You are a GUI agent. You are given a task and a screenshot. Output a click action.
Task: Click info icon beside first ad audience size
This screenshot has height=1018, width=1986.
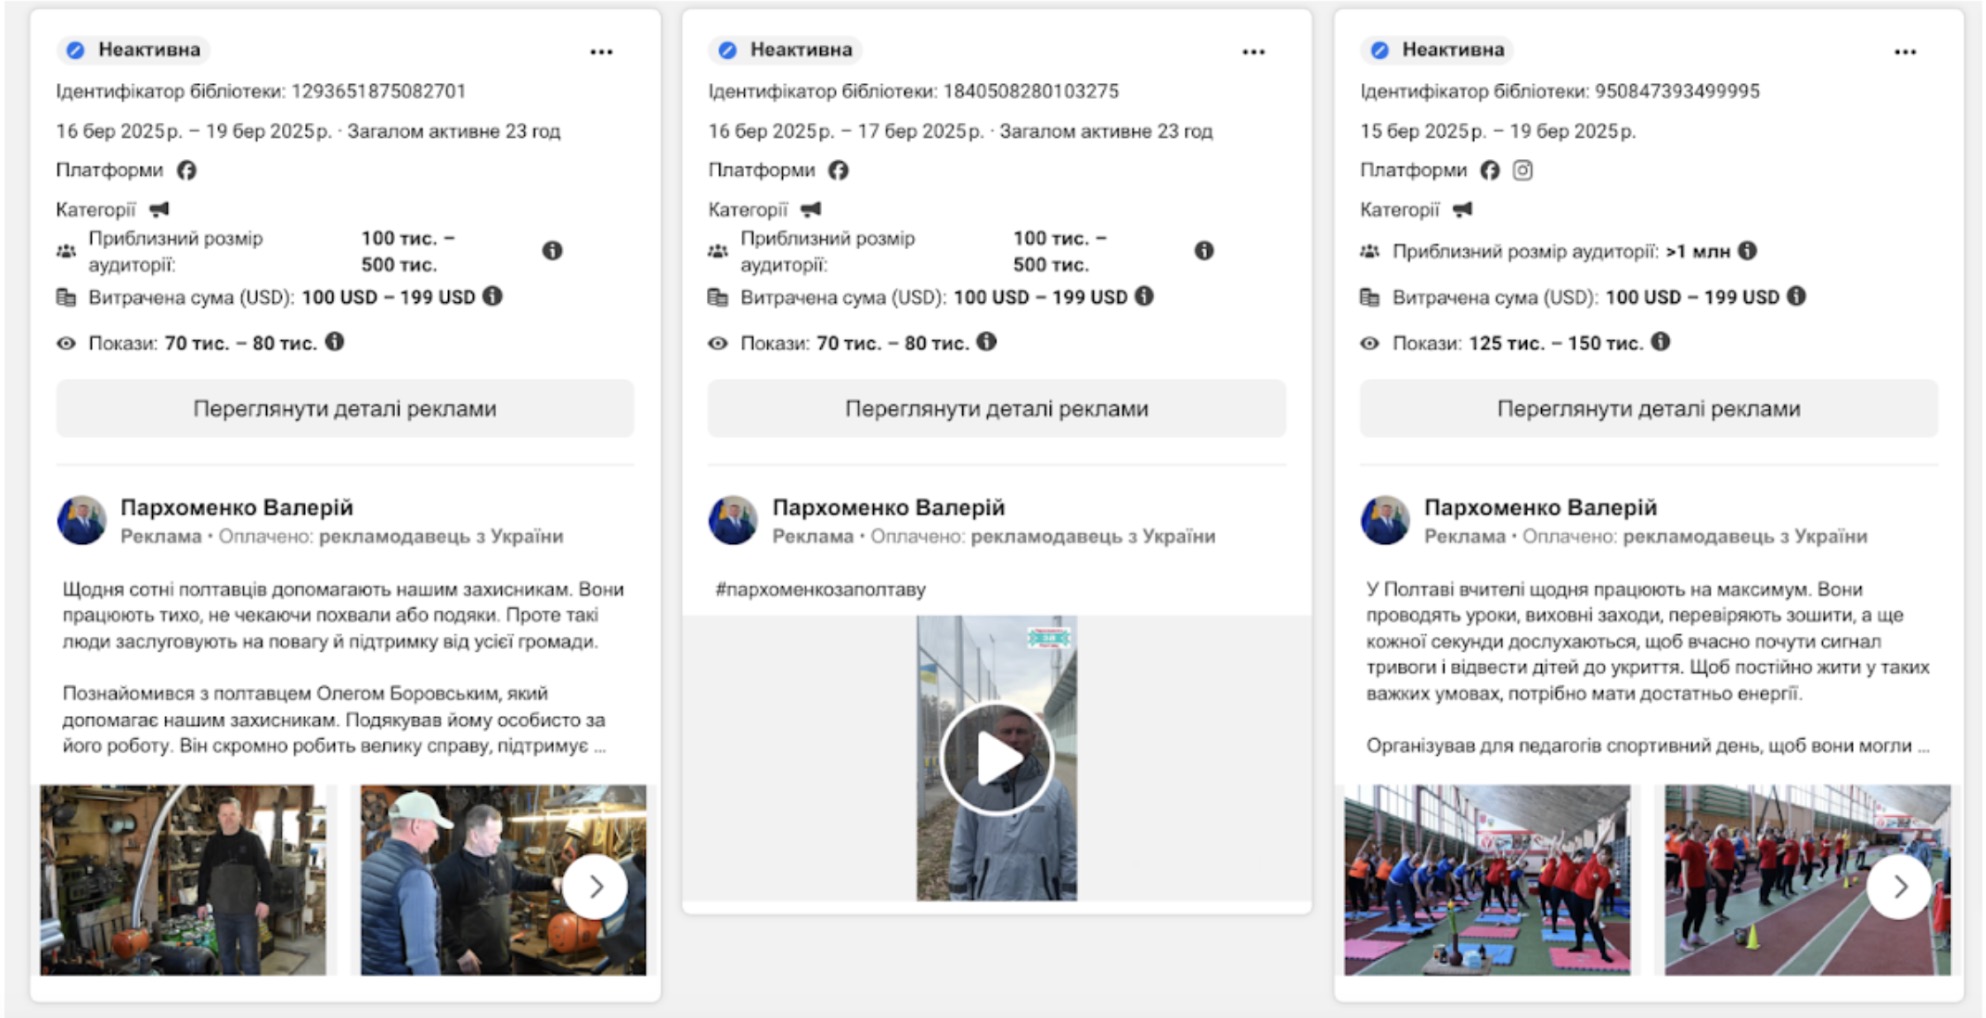tap(552, 251)
